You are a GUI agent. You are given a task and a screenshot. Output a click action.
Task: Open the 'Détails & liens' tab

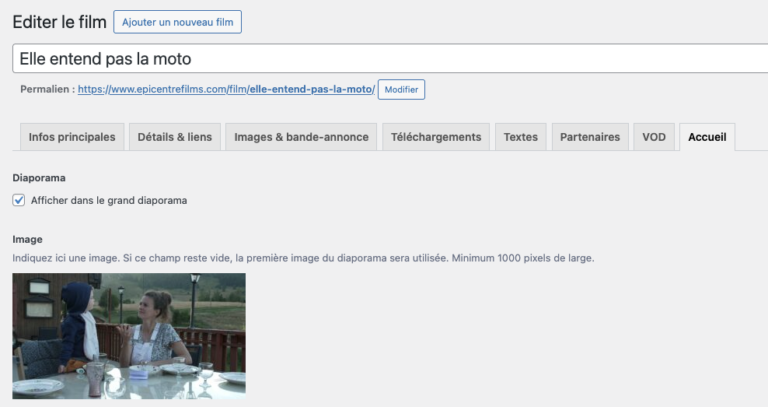coord(175,137)
